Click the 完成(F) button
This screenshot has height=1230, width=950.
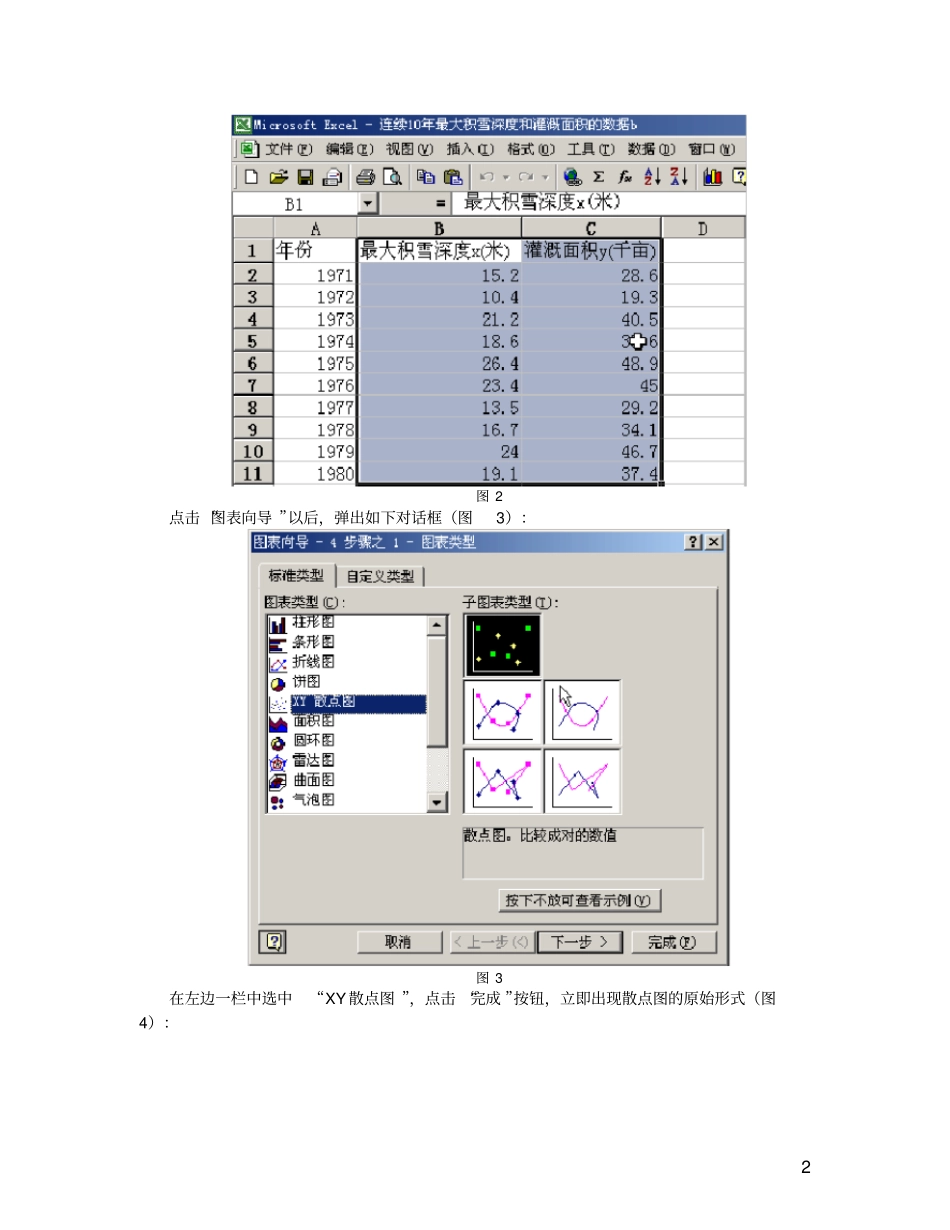coord(674,941)
